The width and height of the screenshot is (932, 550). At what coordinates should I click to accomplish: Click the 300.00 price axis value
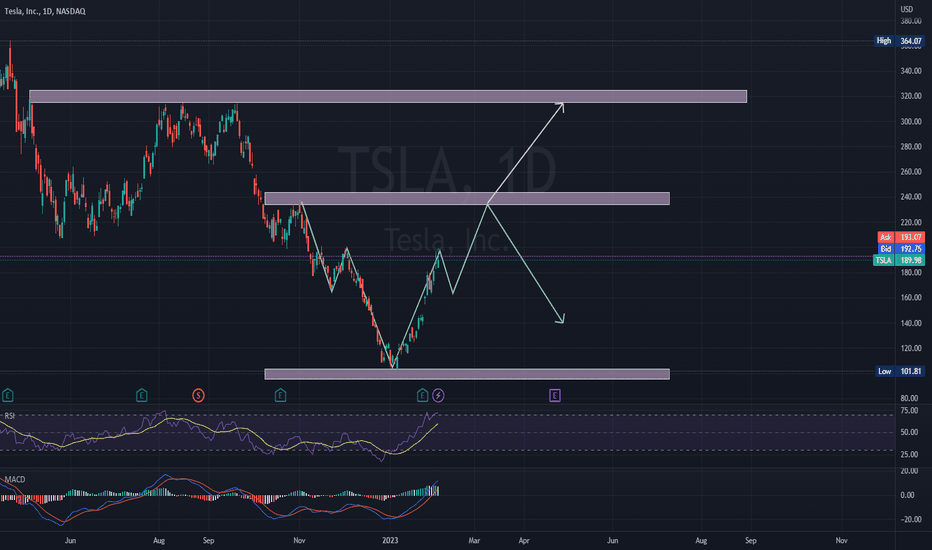click(911, 121)
